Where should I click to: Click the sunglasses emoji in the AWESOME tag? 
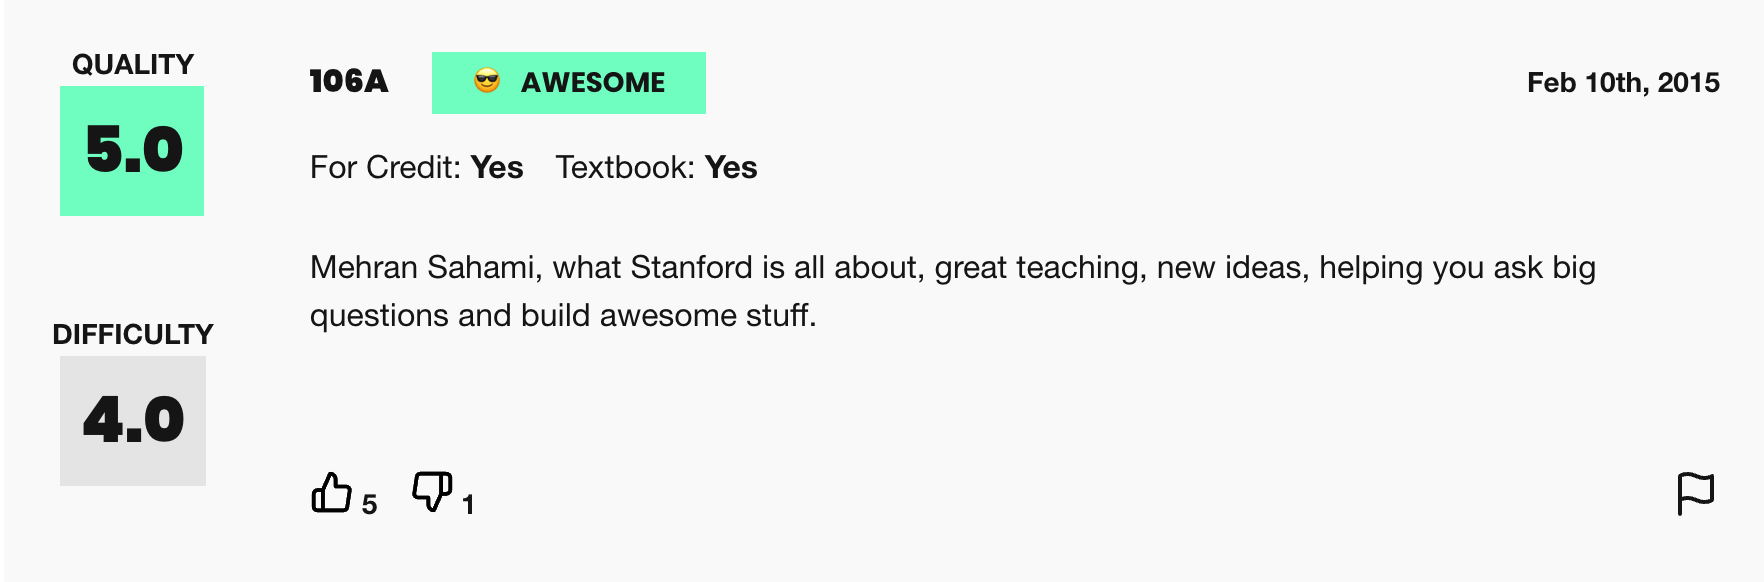[485, 83]
